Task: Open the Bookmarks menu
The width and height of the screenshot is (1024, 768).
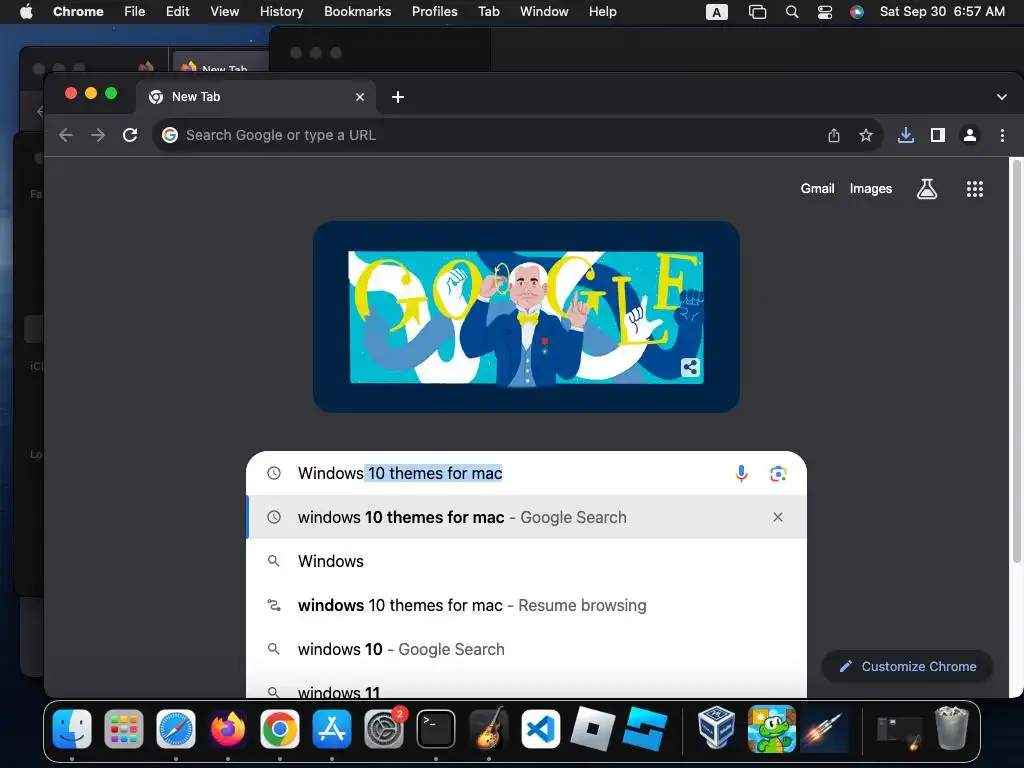Action: 357,12
